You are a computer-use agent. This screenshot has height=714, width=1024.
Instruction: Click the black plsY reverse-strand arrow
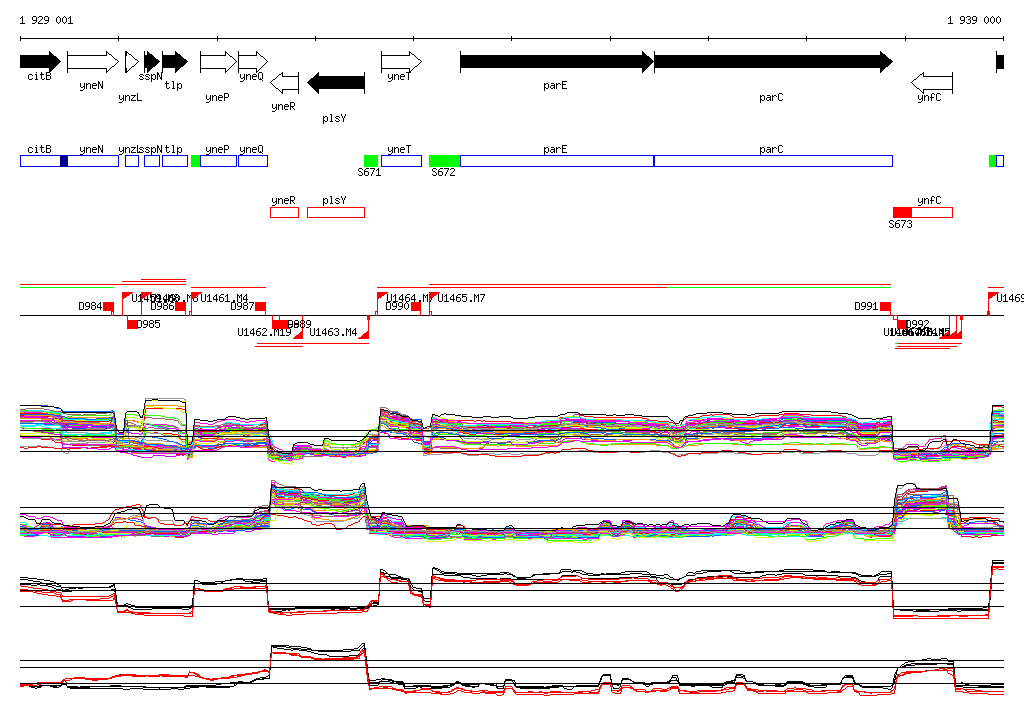[x=336, y=83]
